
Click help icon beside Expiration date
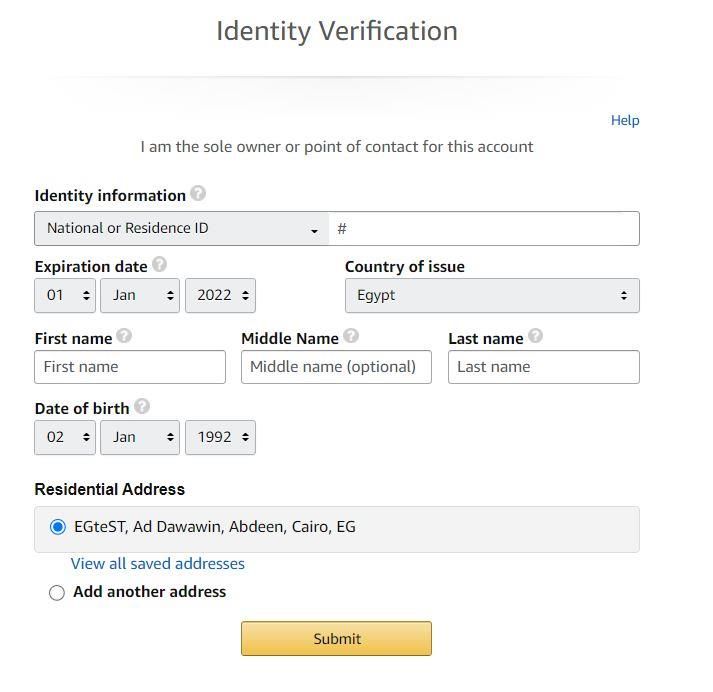[x=159, y=264]
